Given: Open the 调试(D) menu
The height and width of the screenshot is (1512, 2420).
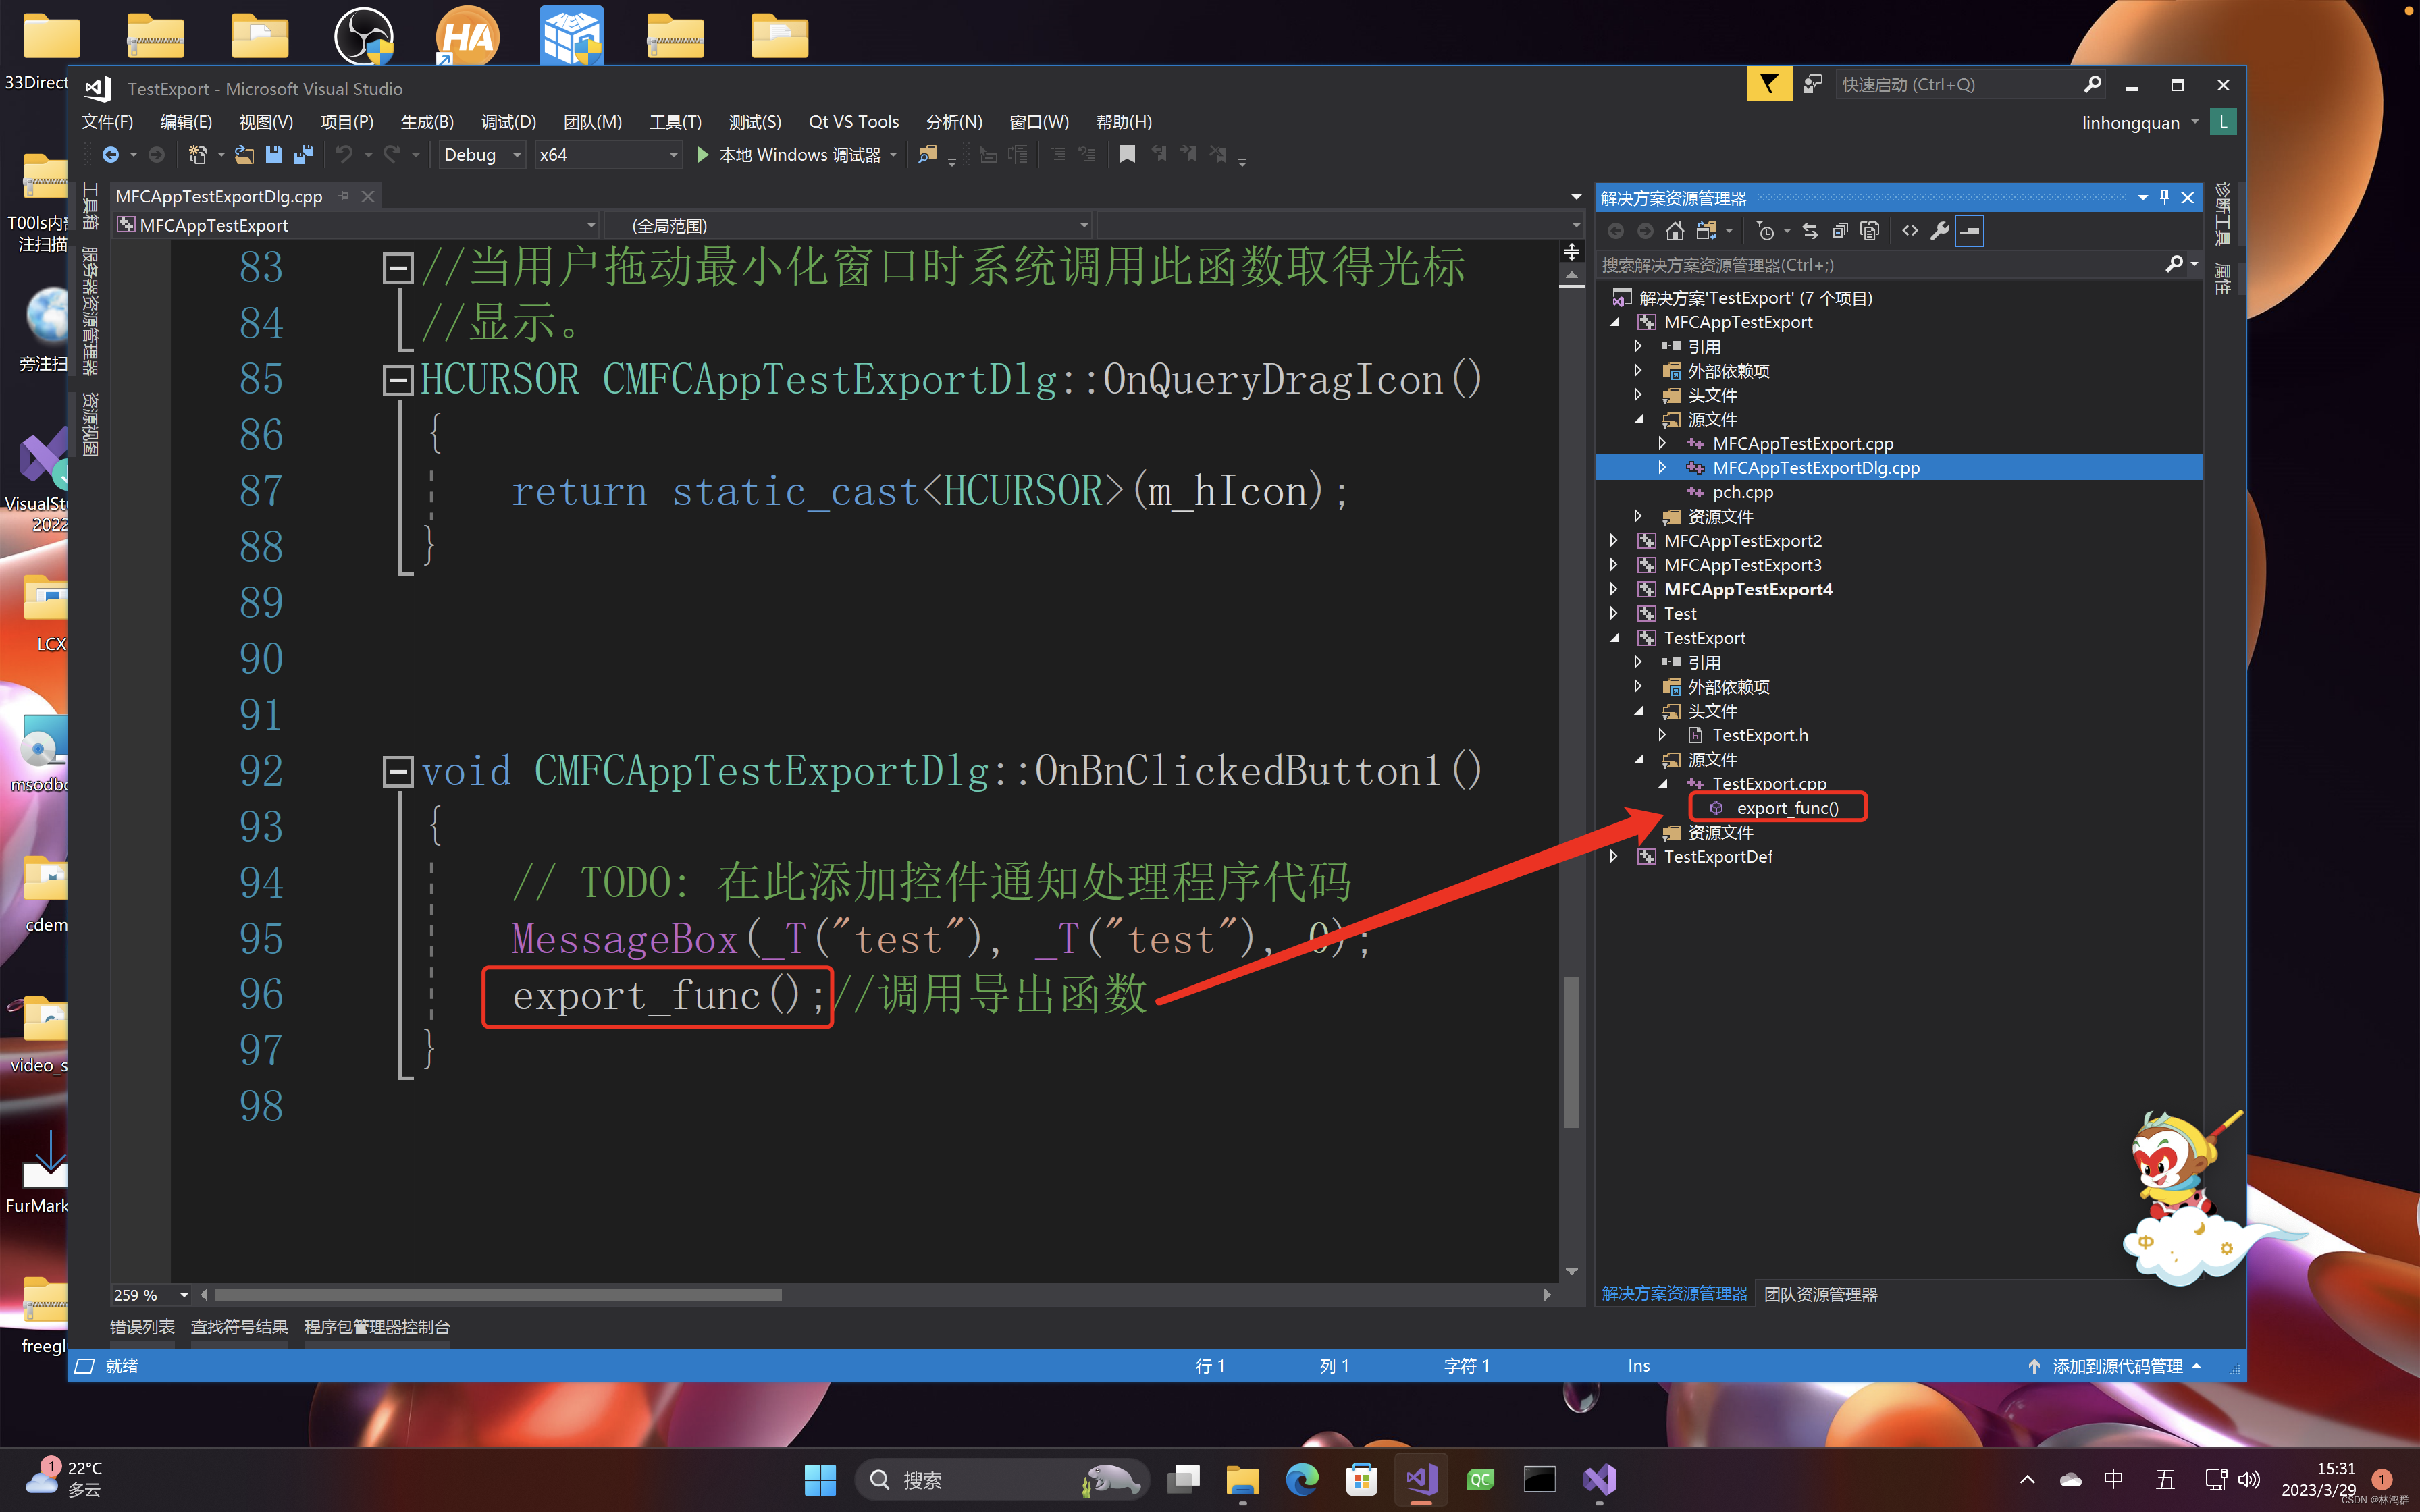Looking at the screenshot, I should point(508,122).
